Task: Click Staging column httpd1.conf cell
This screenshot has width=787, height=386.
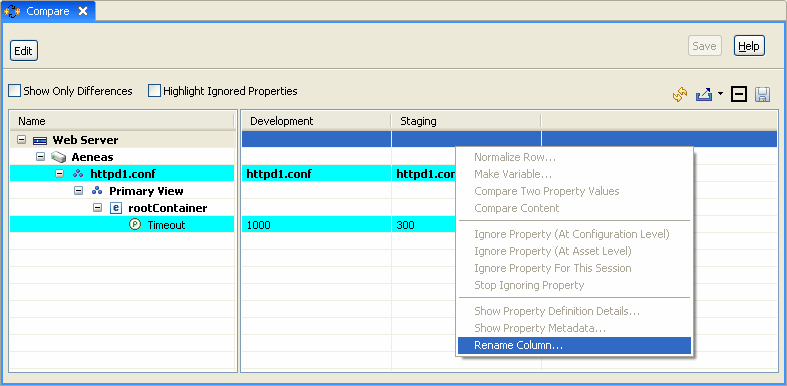Action: [x=424, y=174]
